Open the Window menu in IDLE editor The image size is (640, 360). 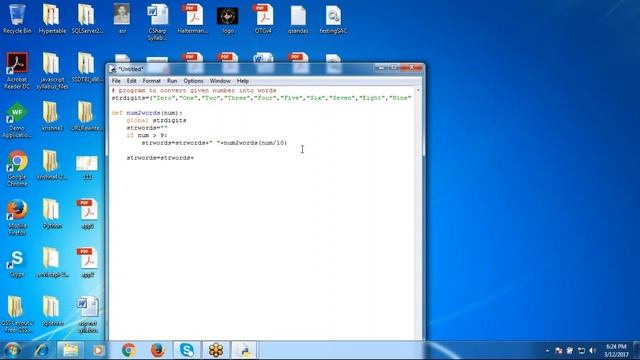pos(220,81)
